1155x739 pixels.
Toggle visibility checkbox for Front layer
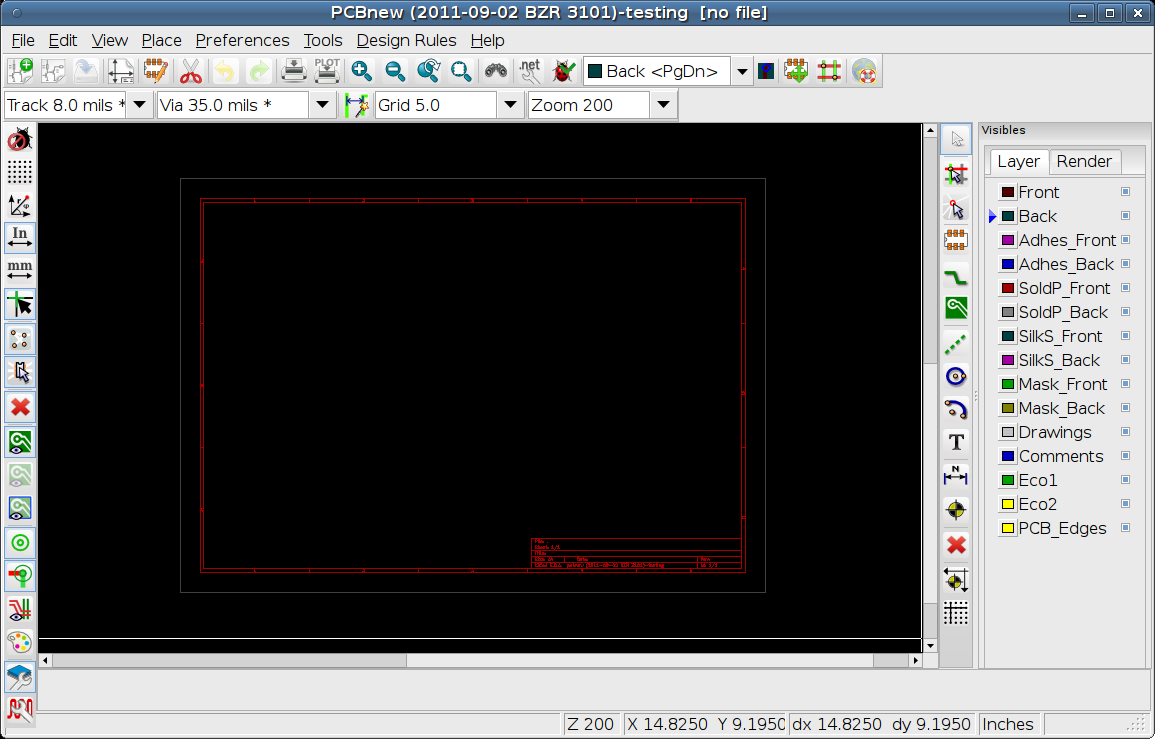[x=1125, y=192]
